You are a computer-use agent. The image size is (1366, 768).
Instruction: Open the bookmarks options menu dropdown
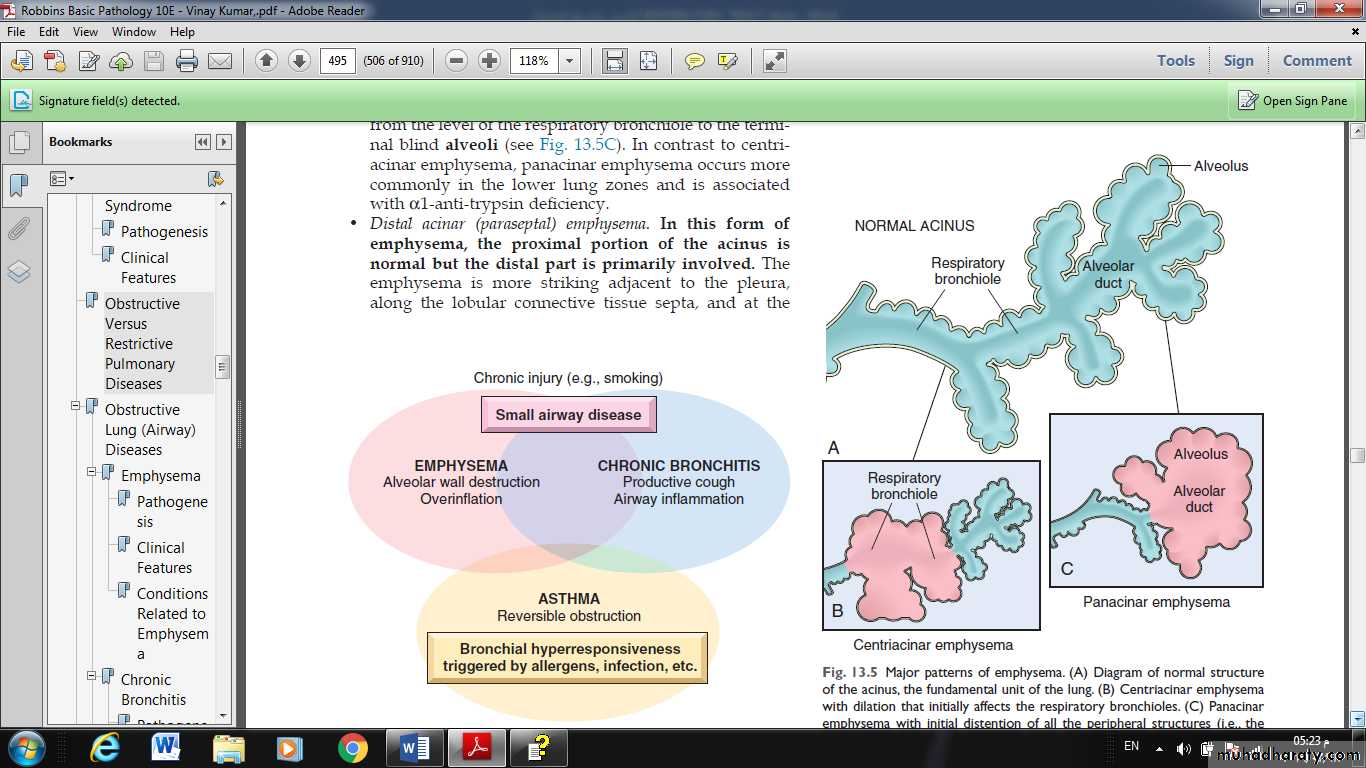[x=62, y=179]
